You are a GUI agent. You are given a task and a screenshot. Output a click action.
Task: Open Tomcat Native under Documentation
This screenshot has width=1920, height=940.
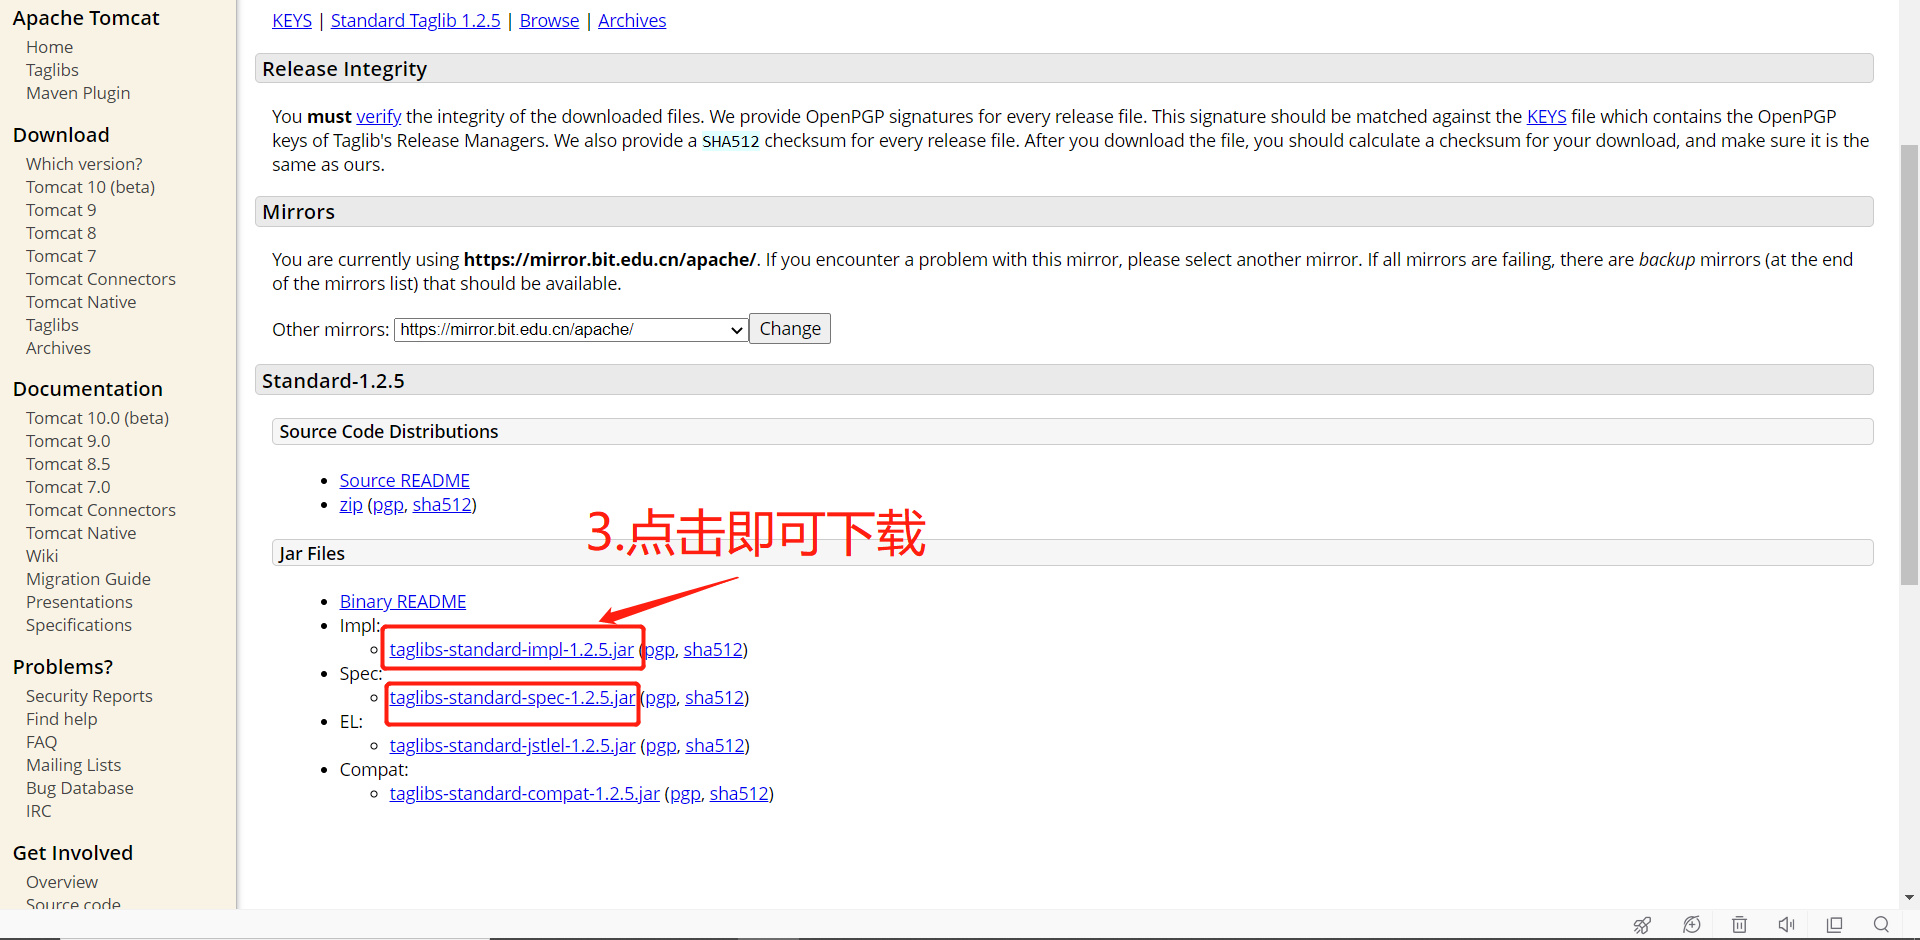(81, 533)
